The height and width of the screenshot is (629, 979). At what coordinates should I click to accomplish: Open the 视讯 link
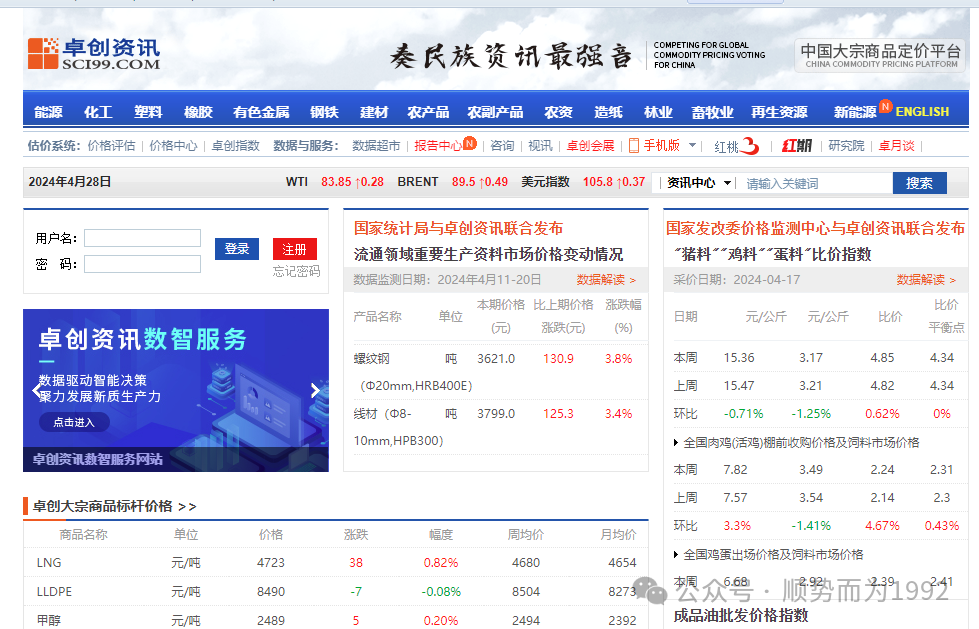coord(540,146)
